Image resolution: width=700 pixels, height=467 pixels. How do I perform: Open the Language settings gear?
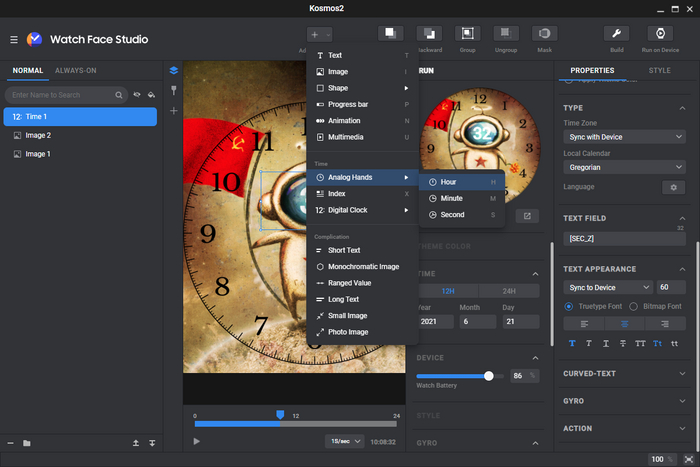(x=673, y=187)
